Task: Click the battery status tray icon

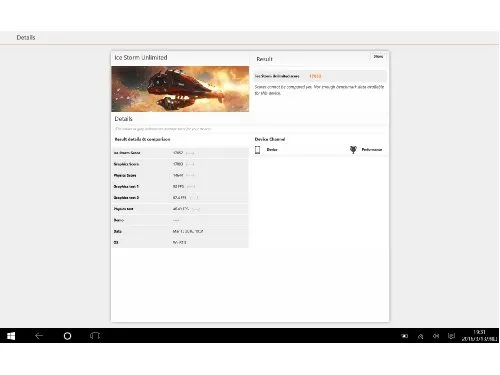Action: [x=405, y=336]
